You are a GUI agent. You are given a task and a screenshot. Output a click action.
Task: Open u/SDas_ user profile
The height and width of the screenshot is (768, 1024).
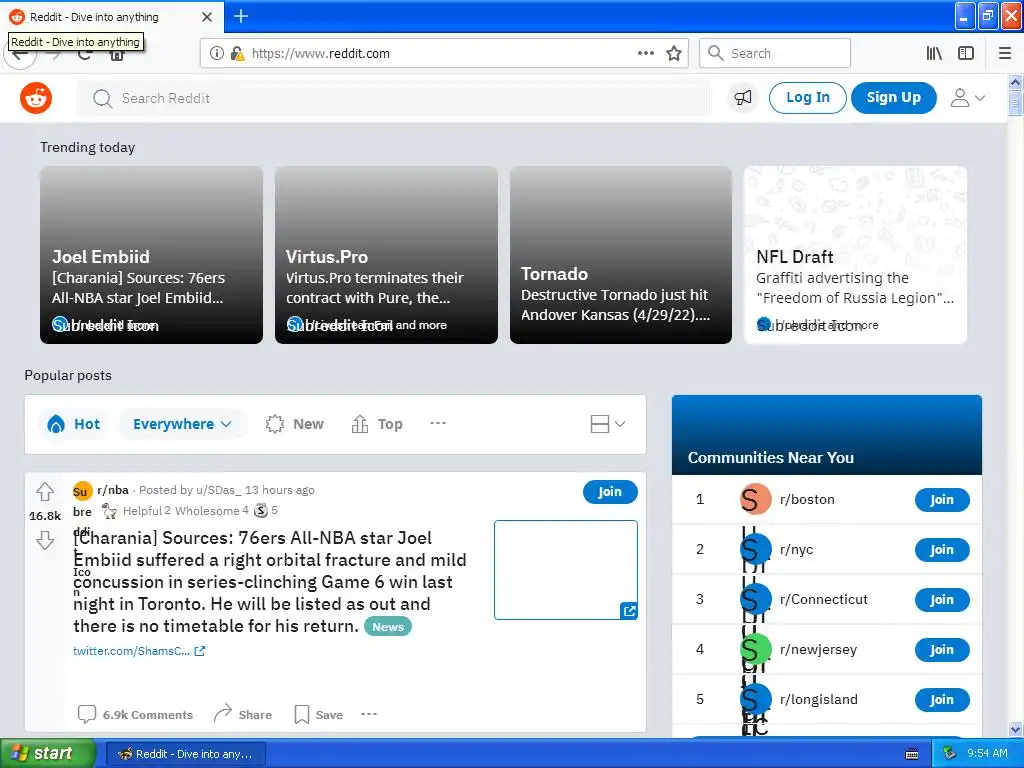(218, 490)
